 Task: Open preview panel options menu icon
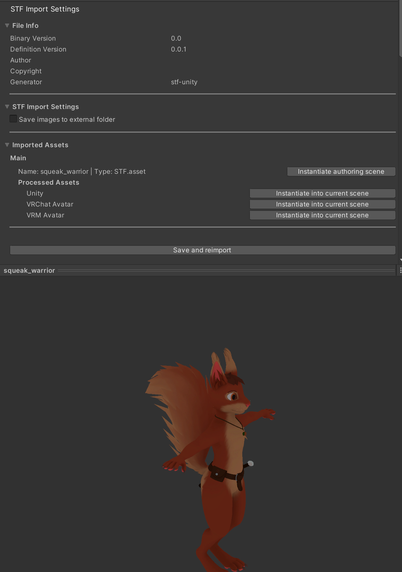(400, 270)
